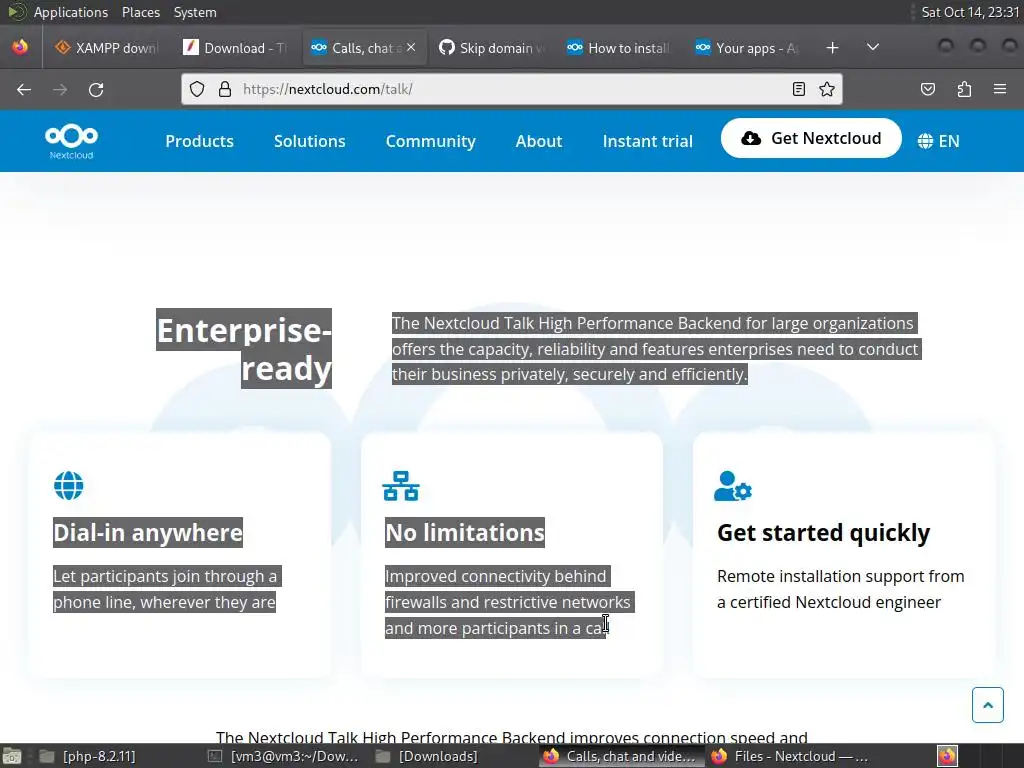Toggle reader view icon
The width and height of the screenshot is (1024, 768).
click(x=799, y=89)
